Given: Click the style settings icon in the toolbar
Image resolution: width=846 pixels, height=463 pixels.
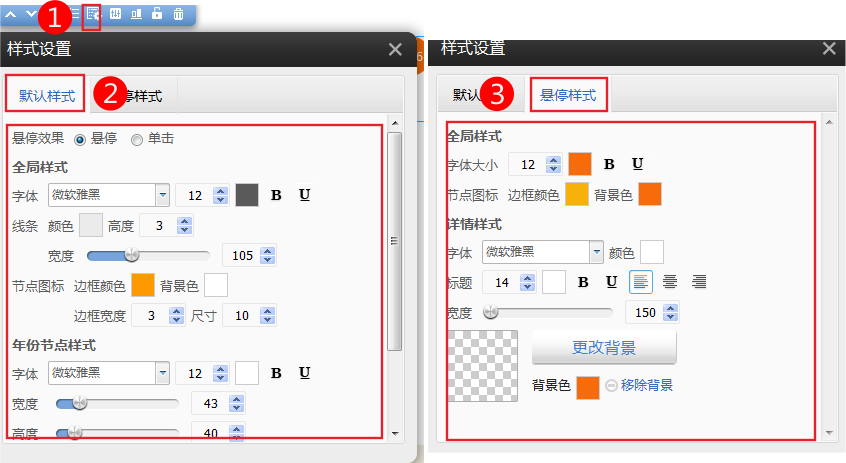Looking at the screenshot, I should click(92, 15).
